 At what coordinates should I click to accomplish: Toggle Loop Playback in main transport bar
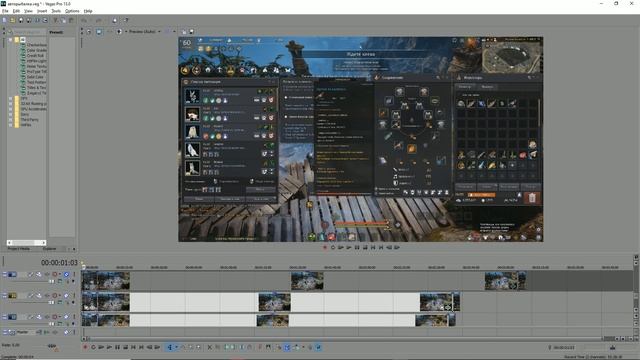coord(93,347)
